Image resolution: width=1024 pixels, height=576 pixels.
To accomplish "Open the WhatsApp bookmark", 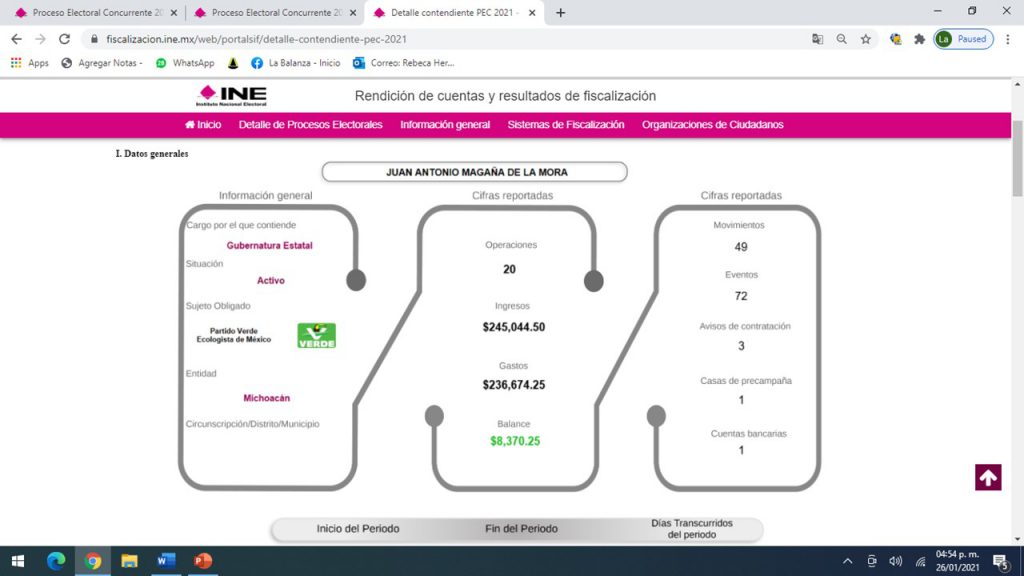I will click(185, 63).
